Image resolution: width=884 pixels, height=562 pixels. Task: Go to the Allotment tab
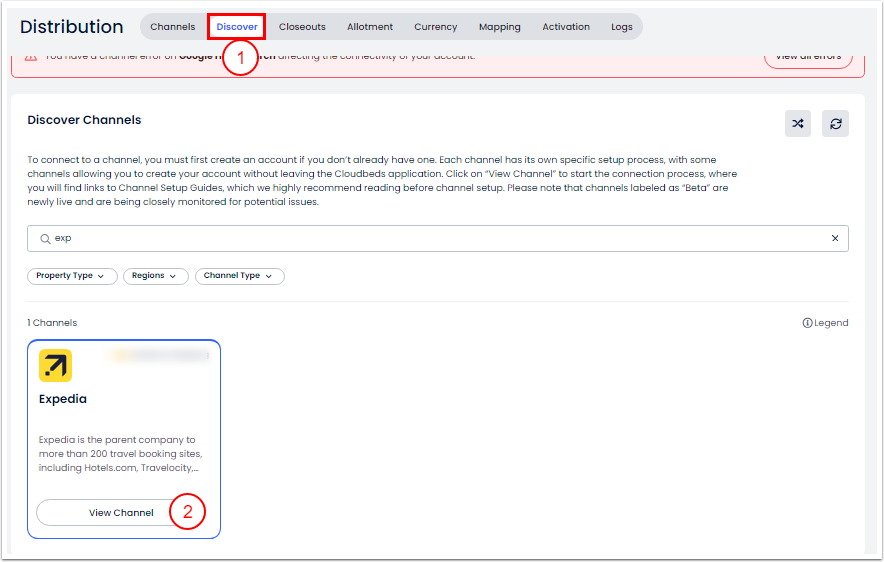coord(370,27)
